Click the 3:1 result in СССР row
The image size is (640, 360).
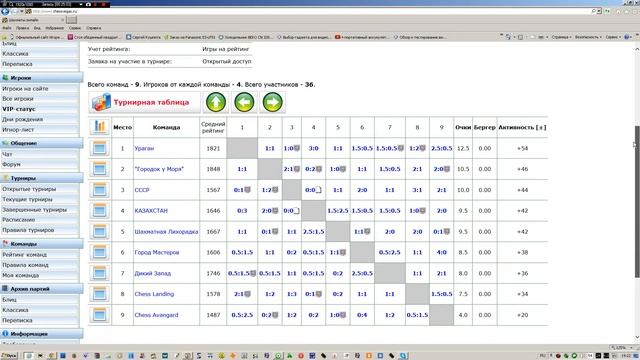click(x=417, y=190)
